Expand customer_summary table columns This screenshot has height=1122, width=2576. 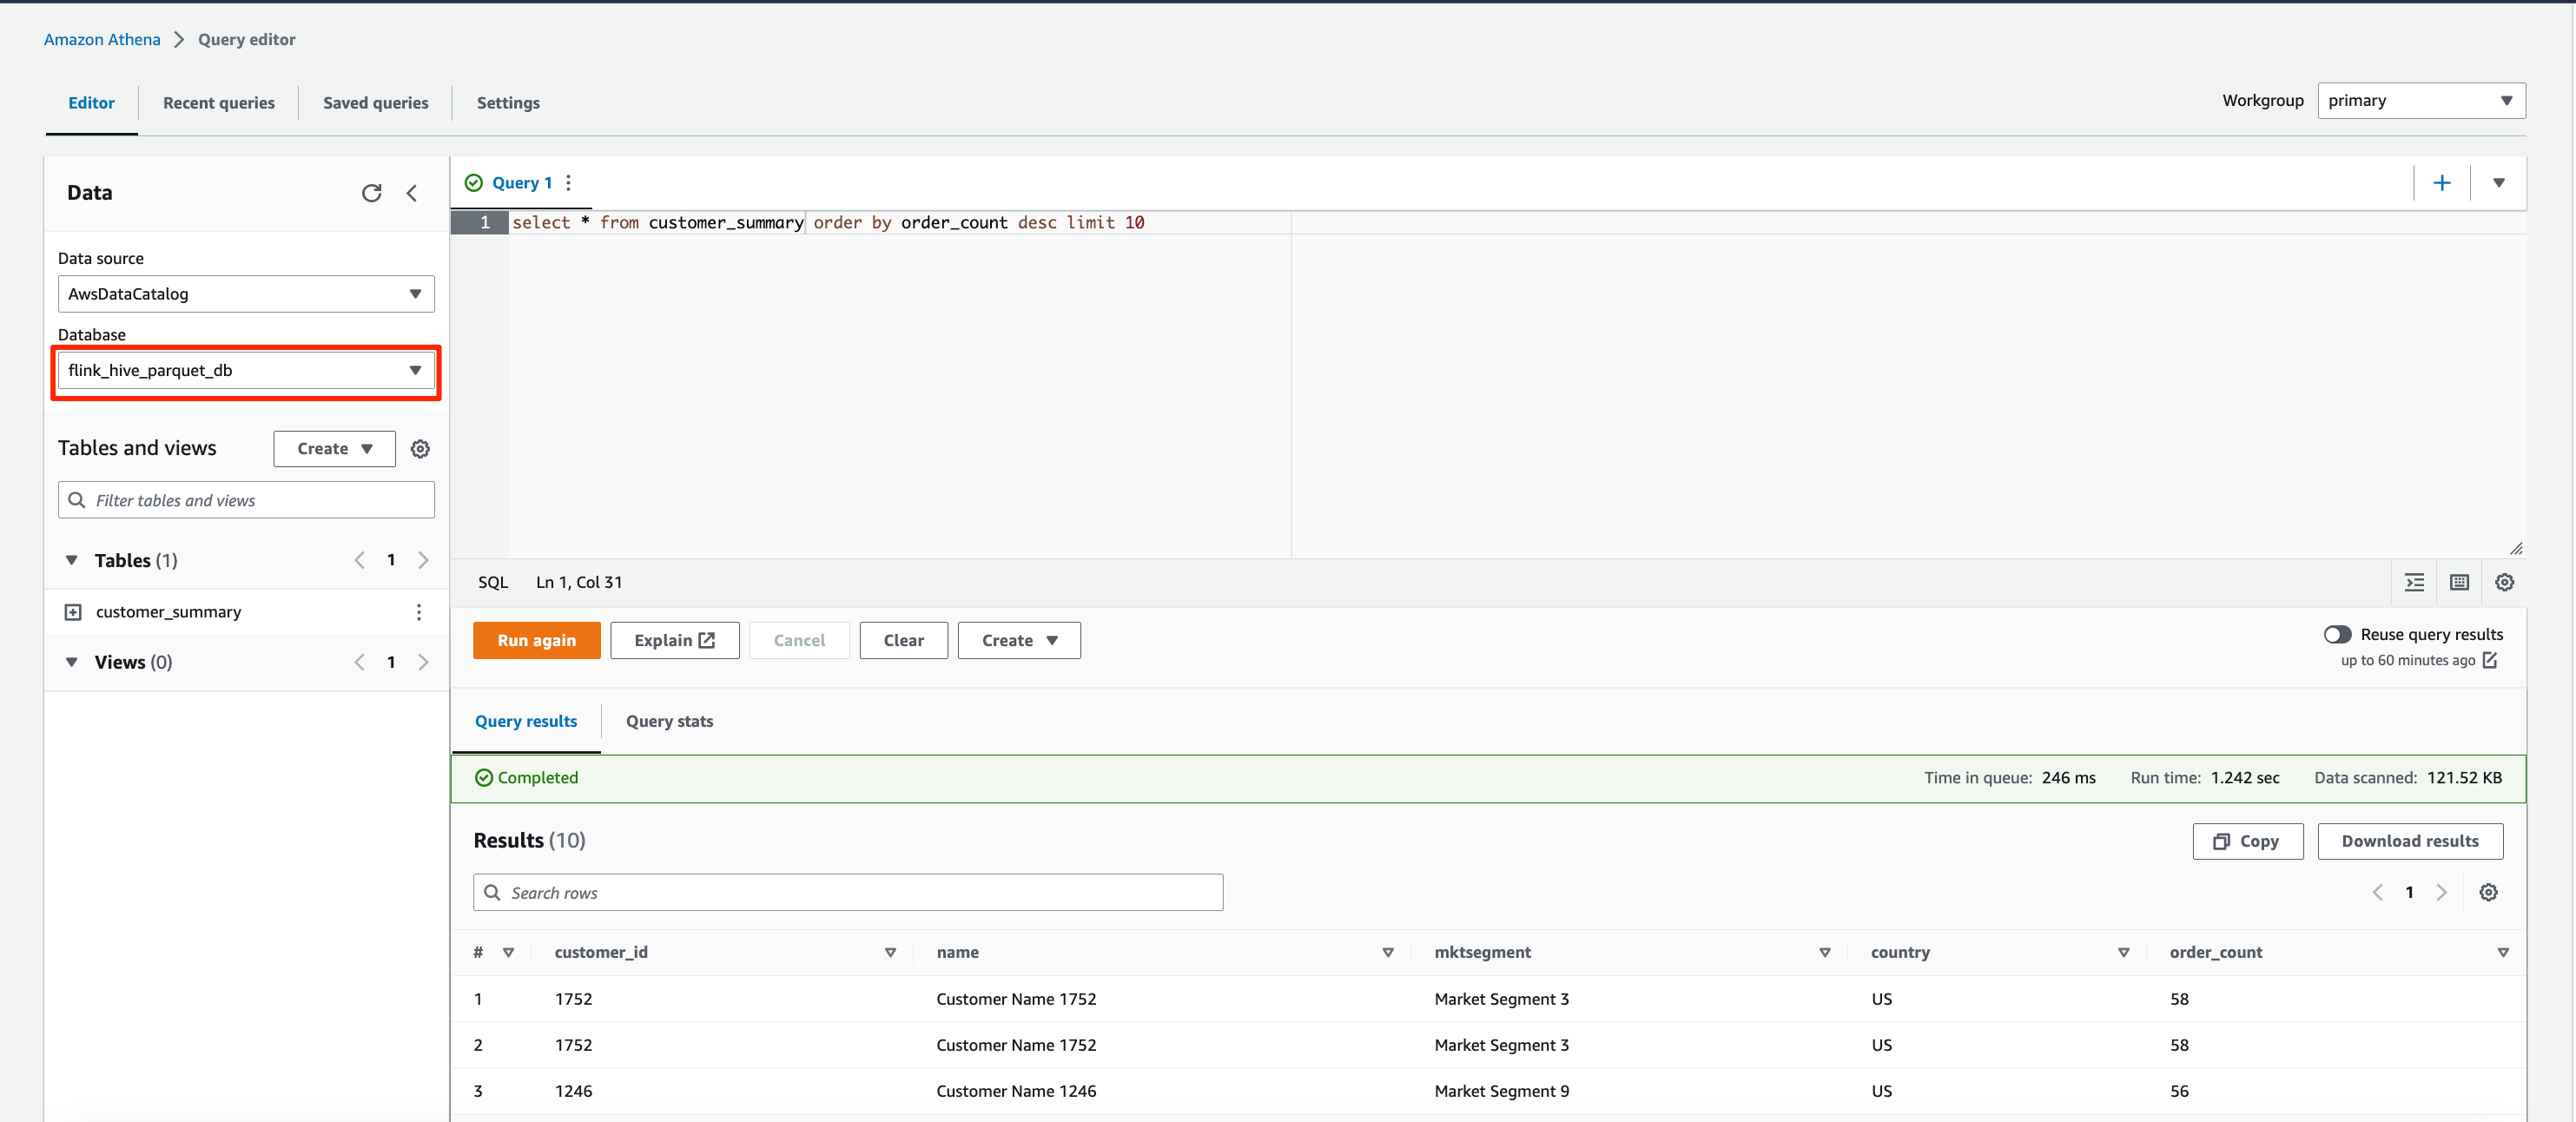point(73,612)
